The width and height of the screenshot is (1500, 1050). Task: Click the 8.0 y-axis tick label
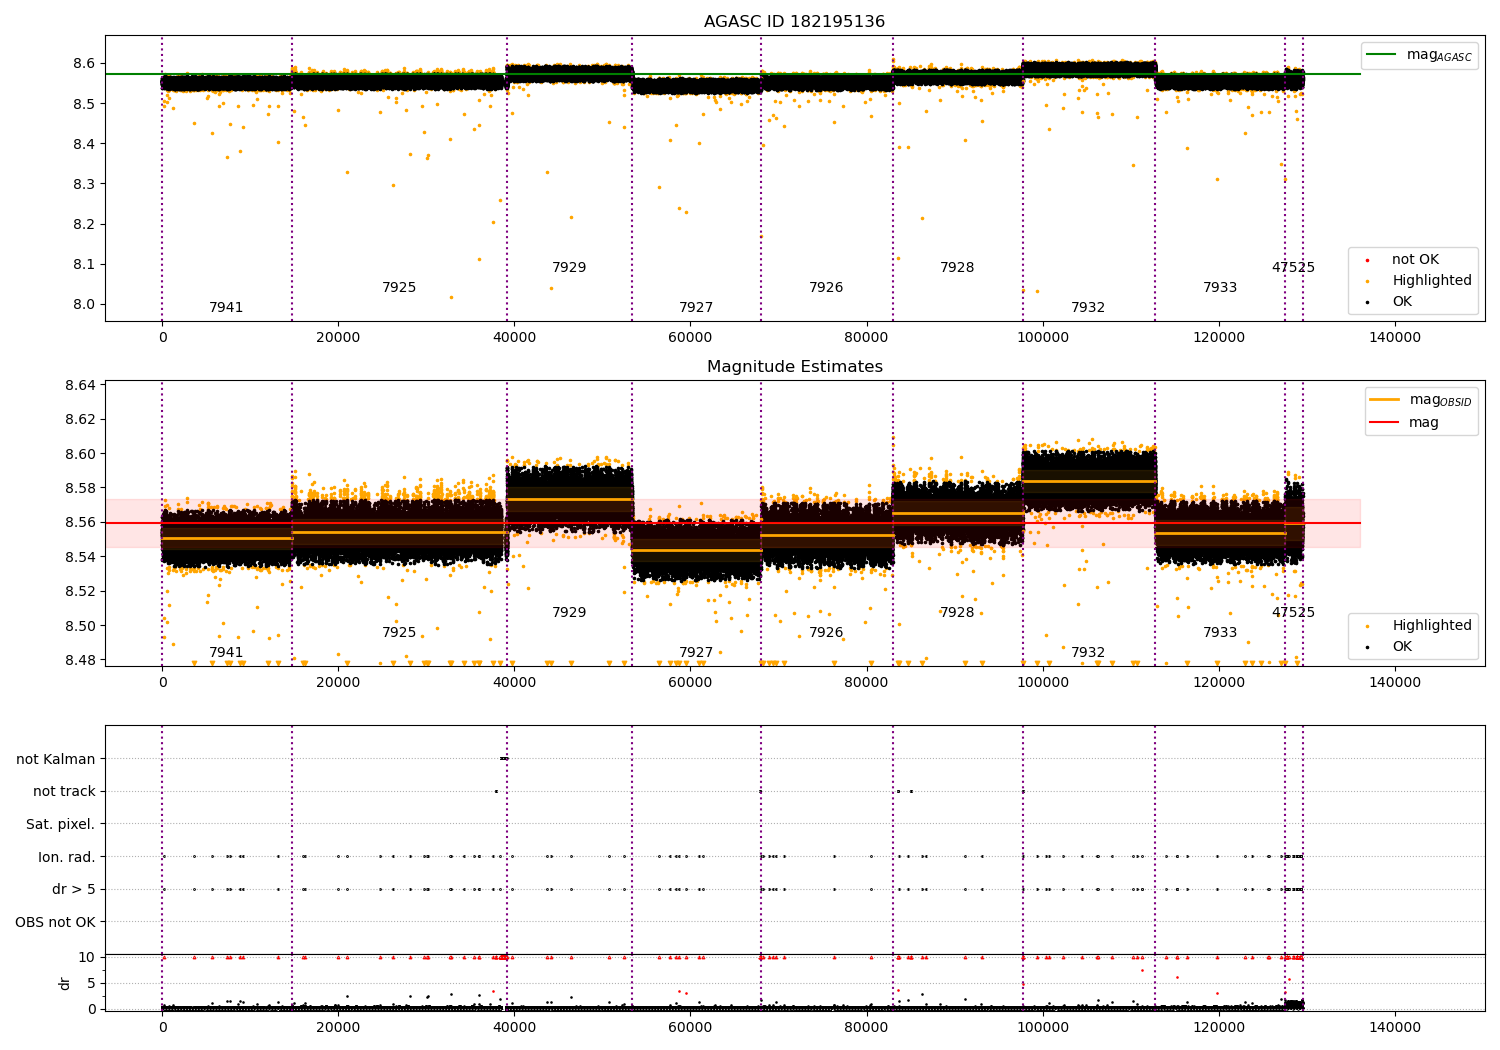(x=84, y=305)
